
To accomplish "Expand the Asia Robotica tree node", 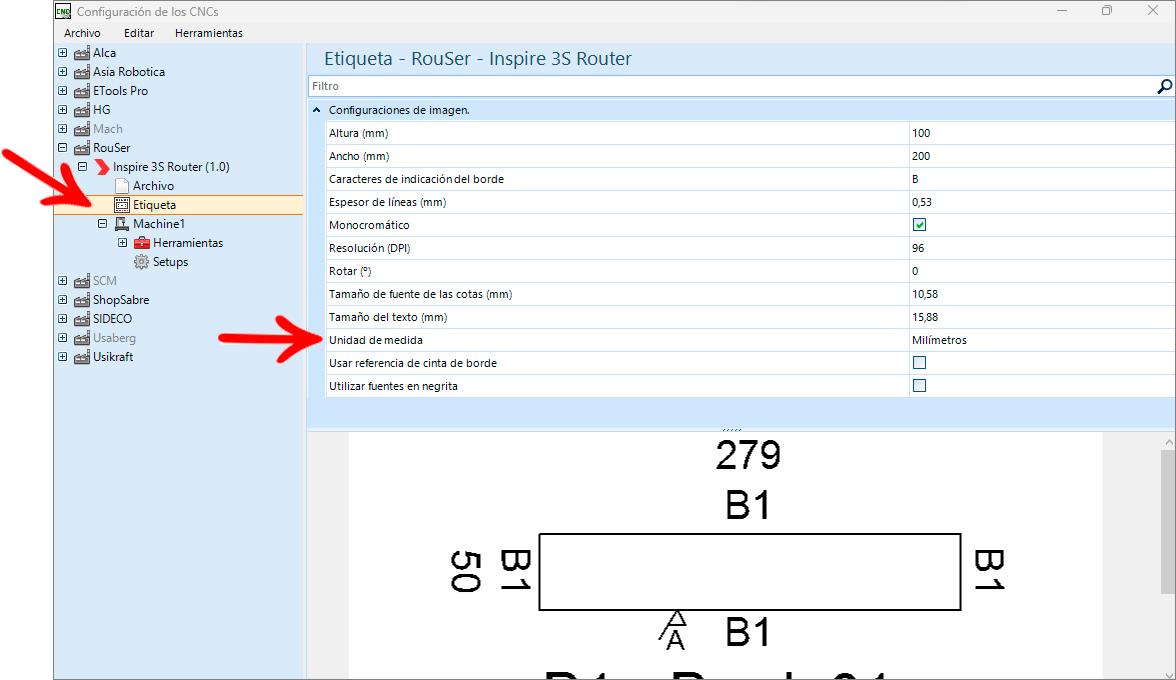I will 62,72.
